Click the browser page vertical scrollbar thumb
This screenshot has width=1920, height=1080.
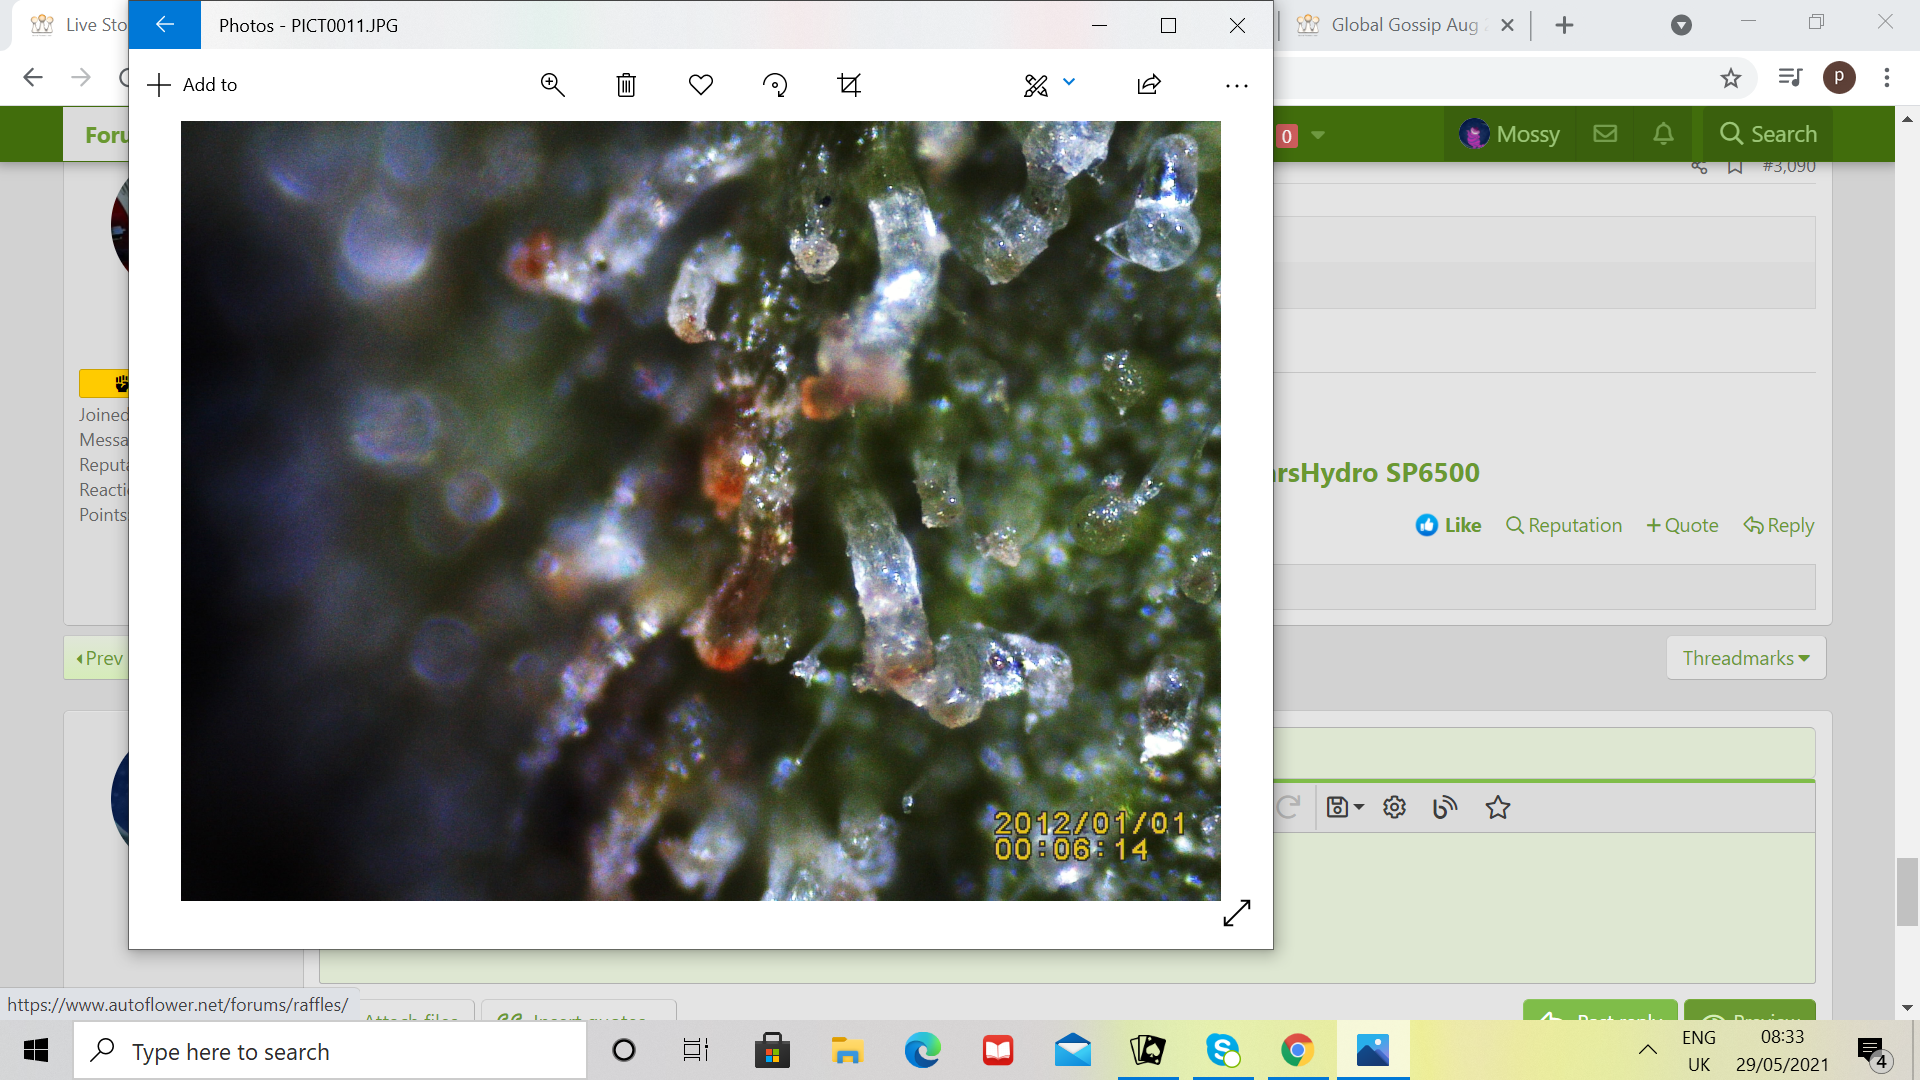point(1907,892)
